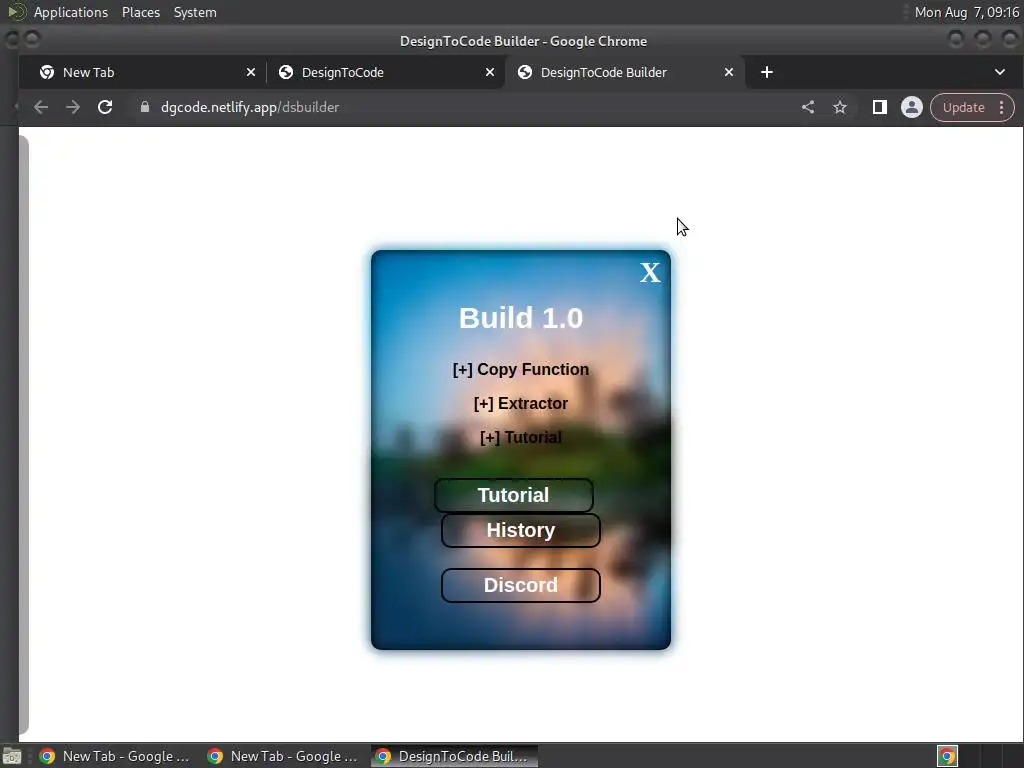Close the DesignToCode tab
The width and height of the screenshot is (1024, 768).
click(x=490, y=72)
